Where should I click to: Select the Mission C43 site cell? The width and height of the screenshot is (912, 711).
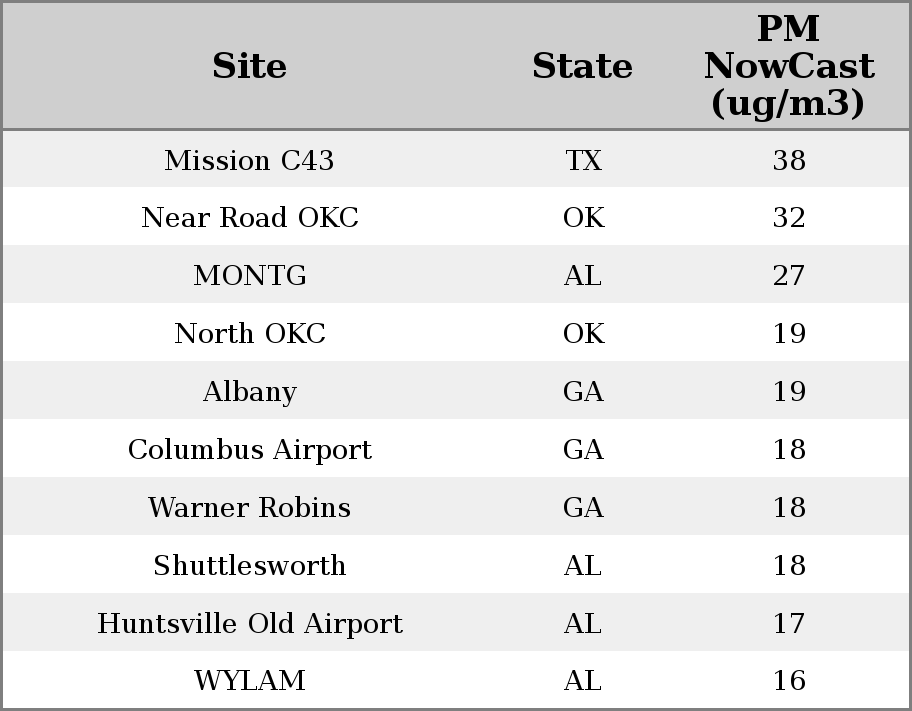click(x=249, y=160)
